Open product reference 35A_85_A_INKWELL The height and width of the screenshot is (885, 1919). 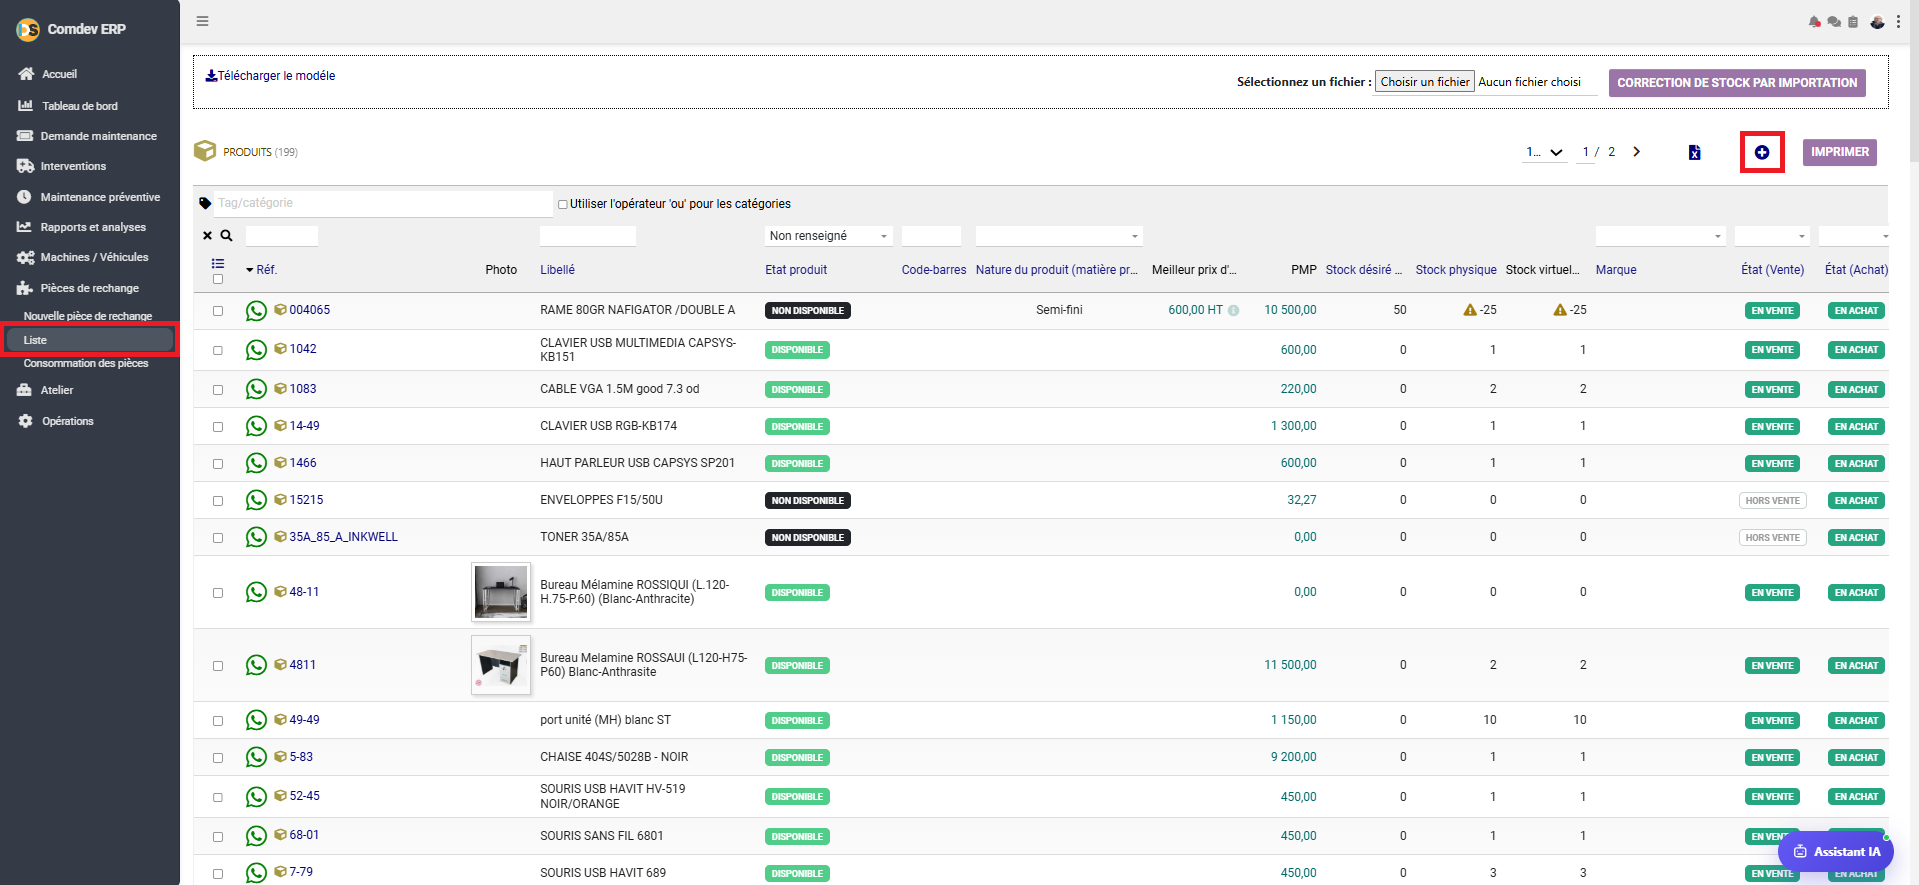tap(343, 537)
